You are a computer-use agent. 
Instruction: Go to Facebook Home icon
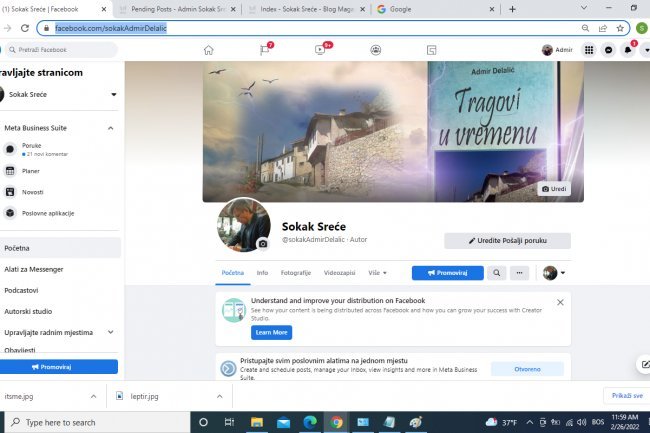[209, 50]
